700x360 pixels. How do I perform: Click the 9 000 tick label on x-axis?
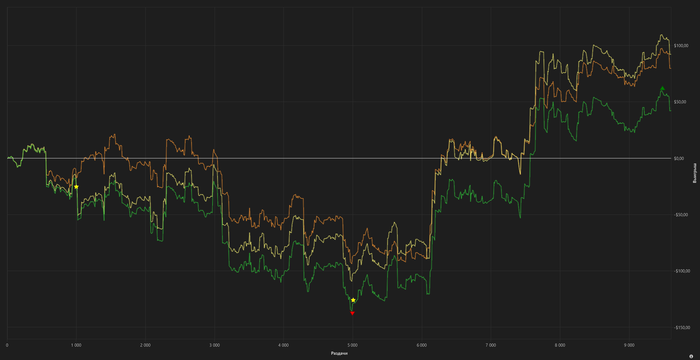629,345
